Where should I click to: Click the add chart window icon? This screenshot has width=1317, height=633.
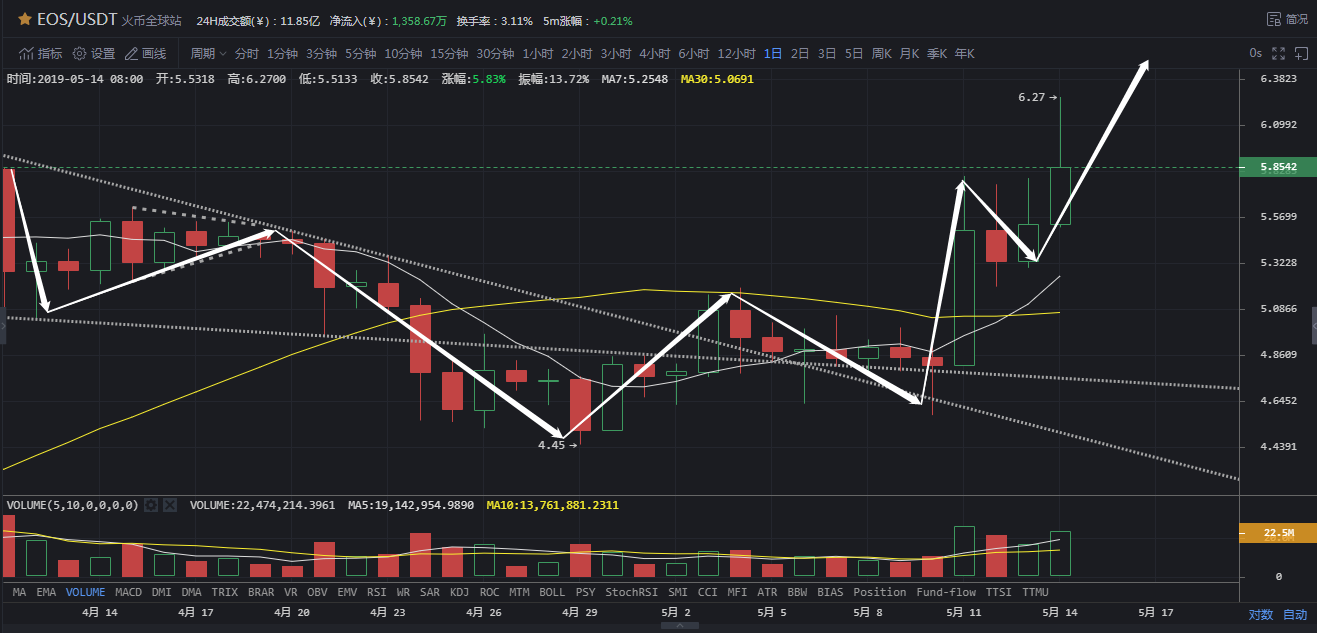(x=1300, y=53)
